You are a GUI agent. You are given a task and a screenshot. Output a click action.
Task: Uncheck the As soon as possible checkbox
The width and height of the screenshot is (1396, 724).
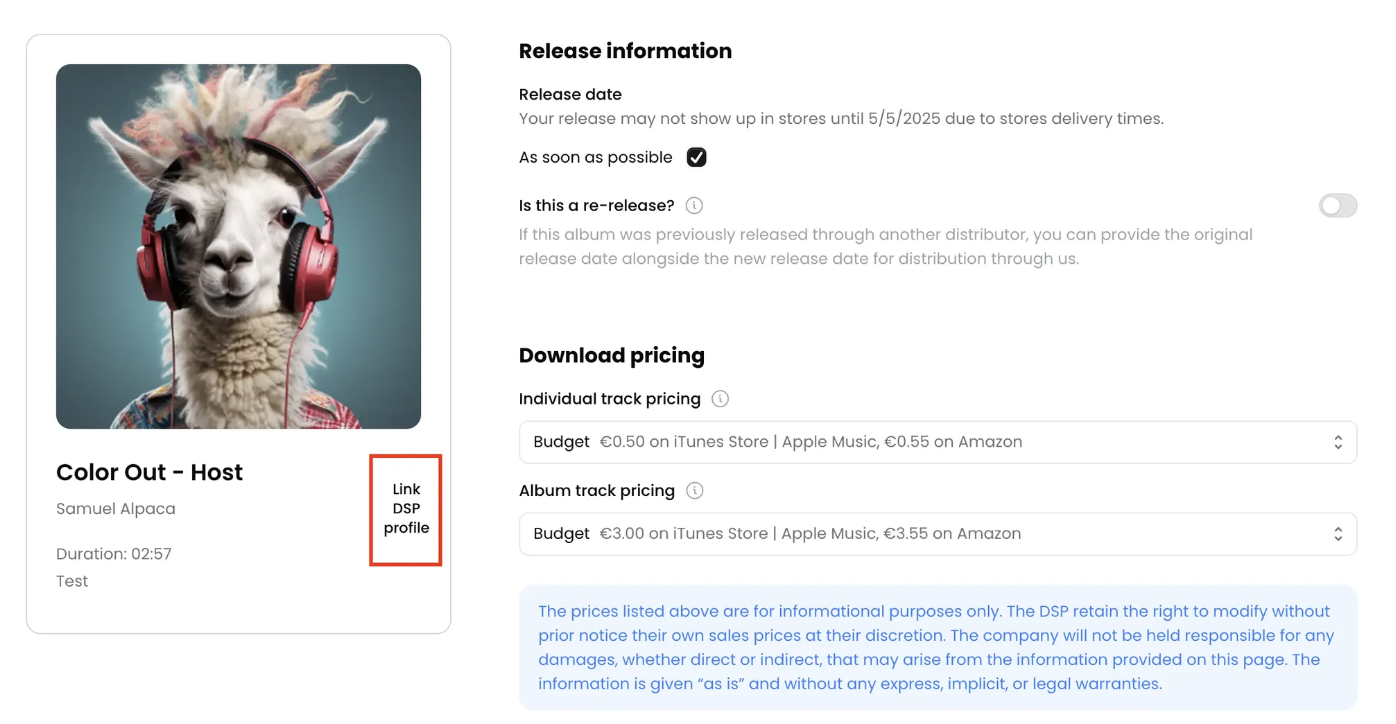tap(697, 157)
